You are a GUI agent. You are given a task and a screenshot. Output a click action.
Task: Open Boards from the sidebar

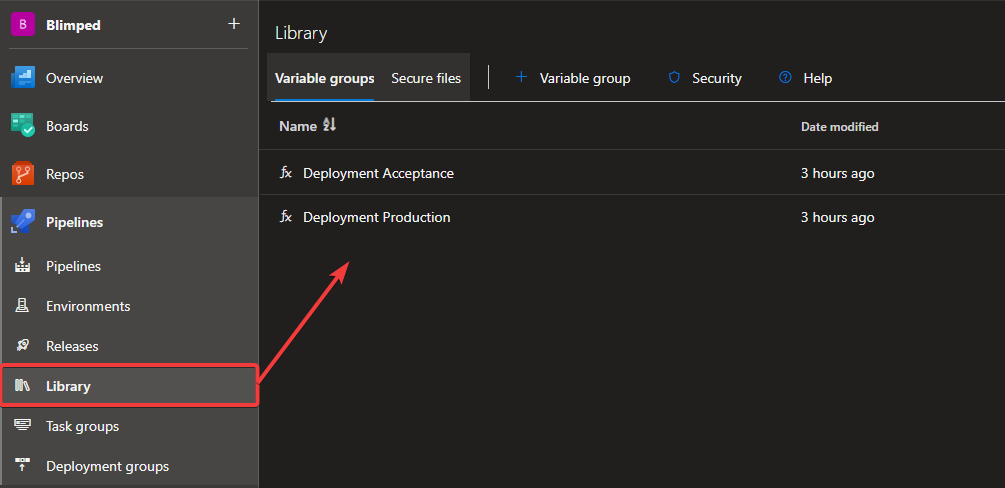67,126
